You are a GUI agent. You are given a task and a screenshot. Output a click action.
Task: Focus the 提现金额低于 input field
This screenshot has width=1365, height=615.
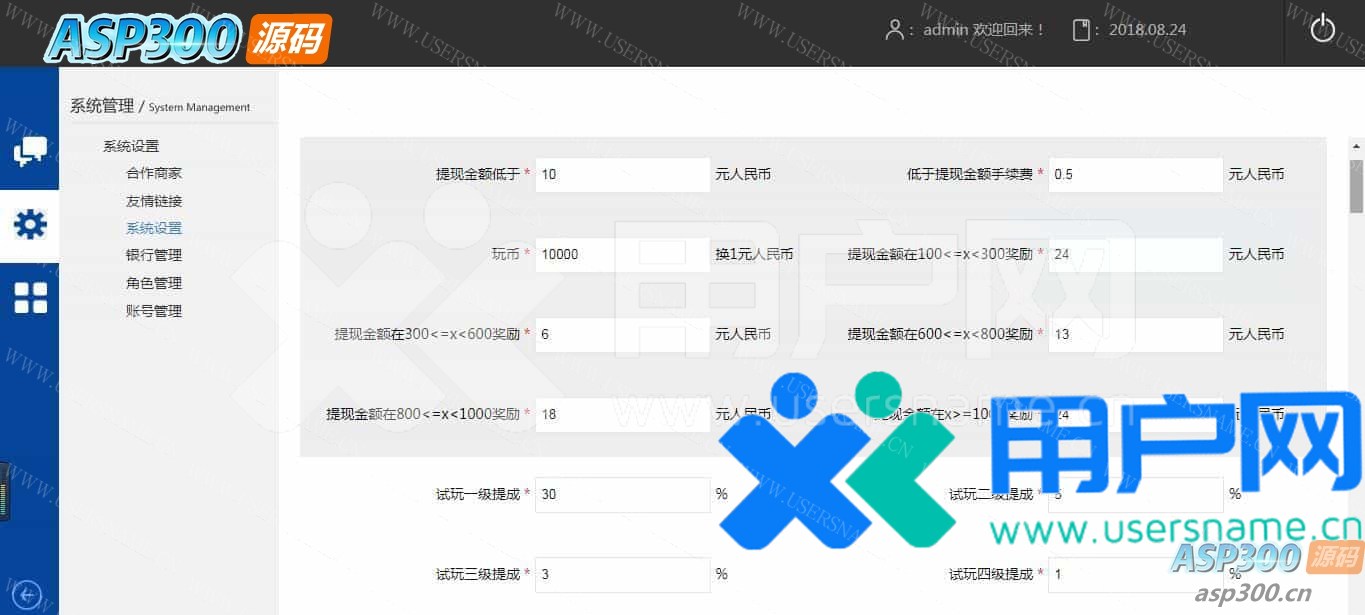(622, 174)
